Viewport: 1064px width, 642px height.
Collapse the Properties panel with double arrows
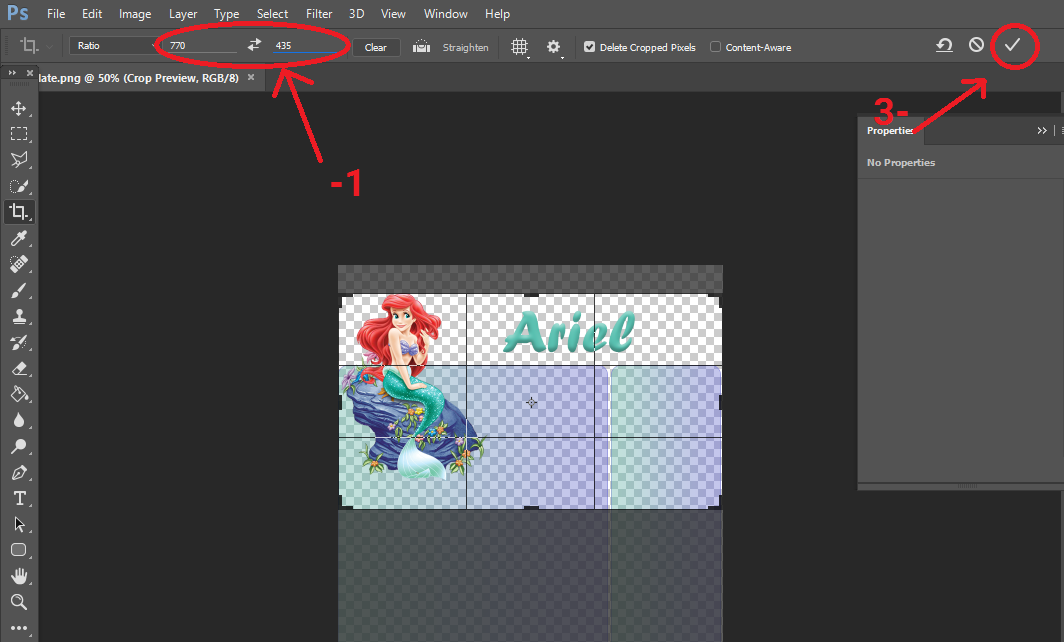coord(1042,130)
